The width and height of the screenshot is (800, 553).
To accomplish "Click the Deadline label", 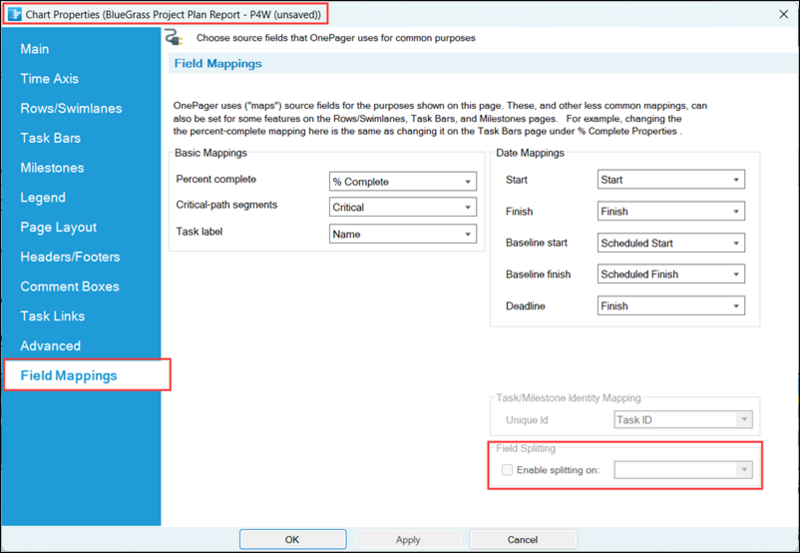I will click(526, 306).
